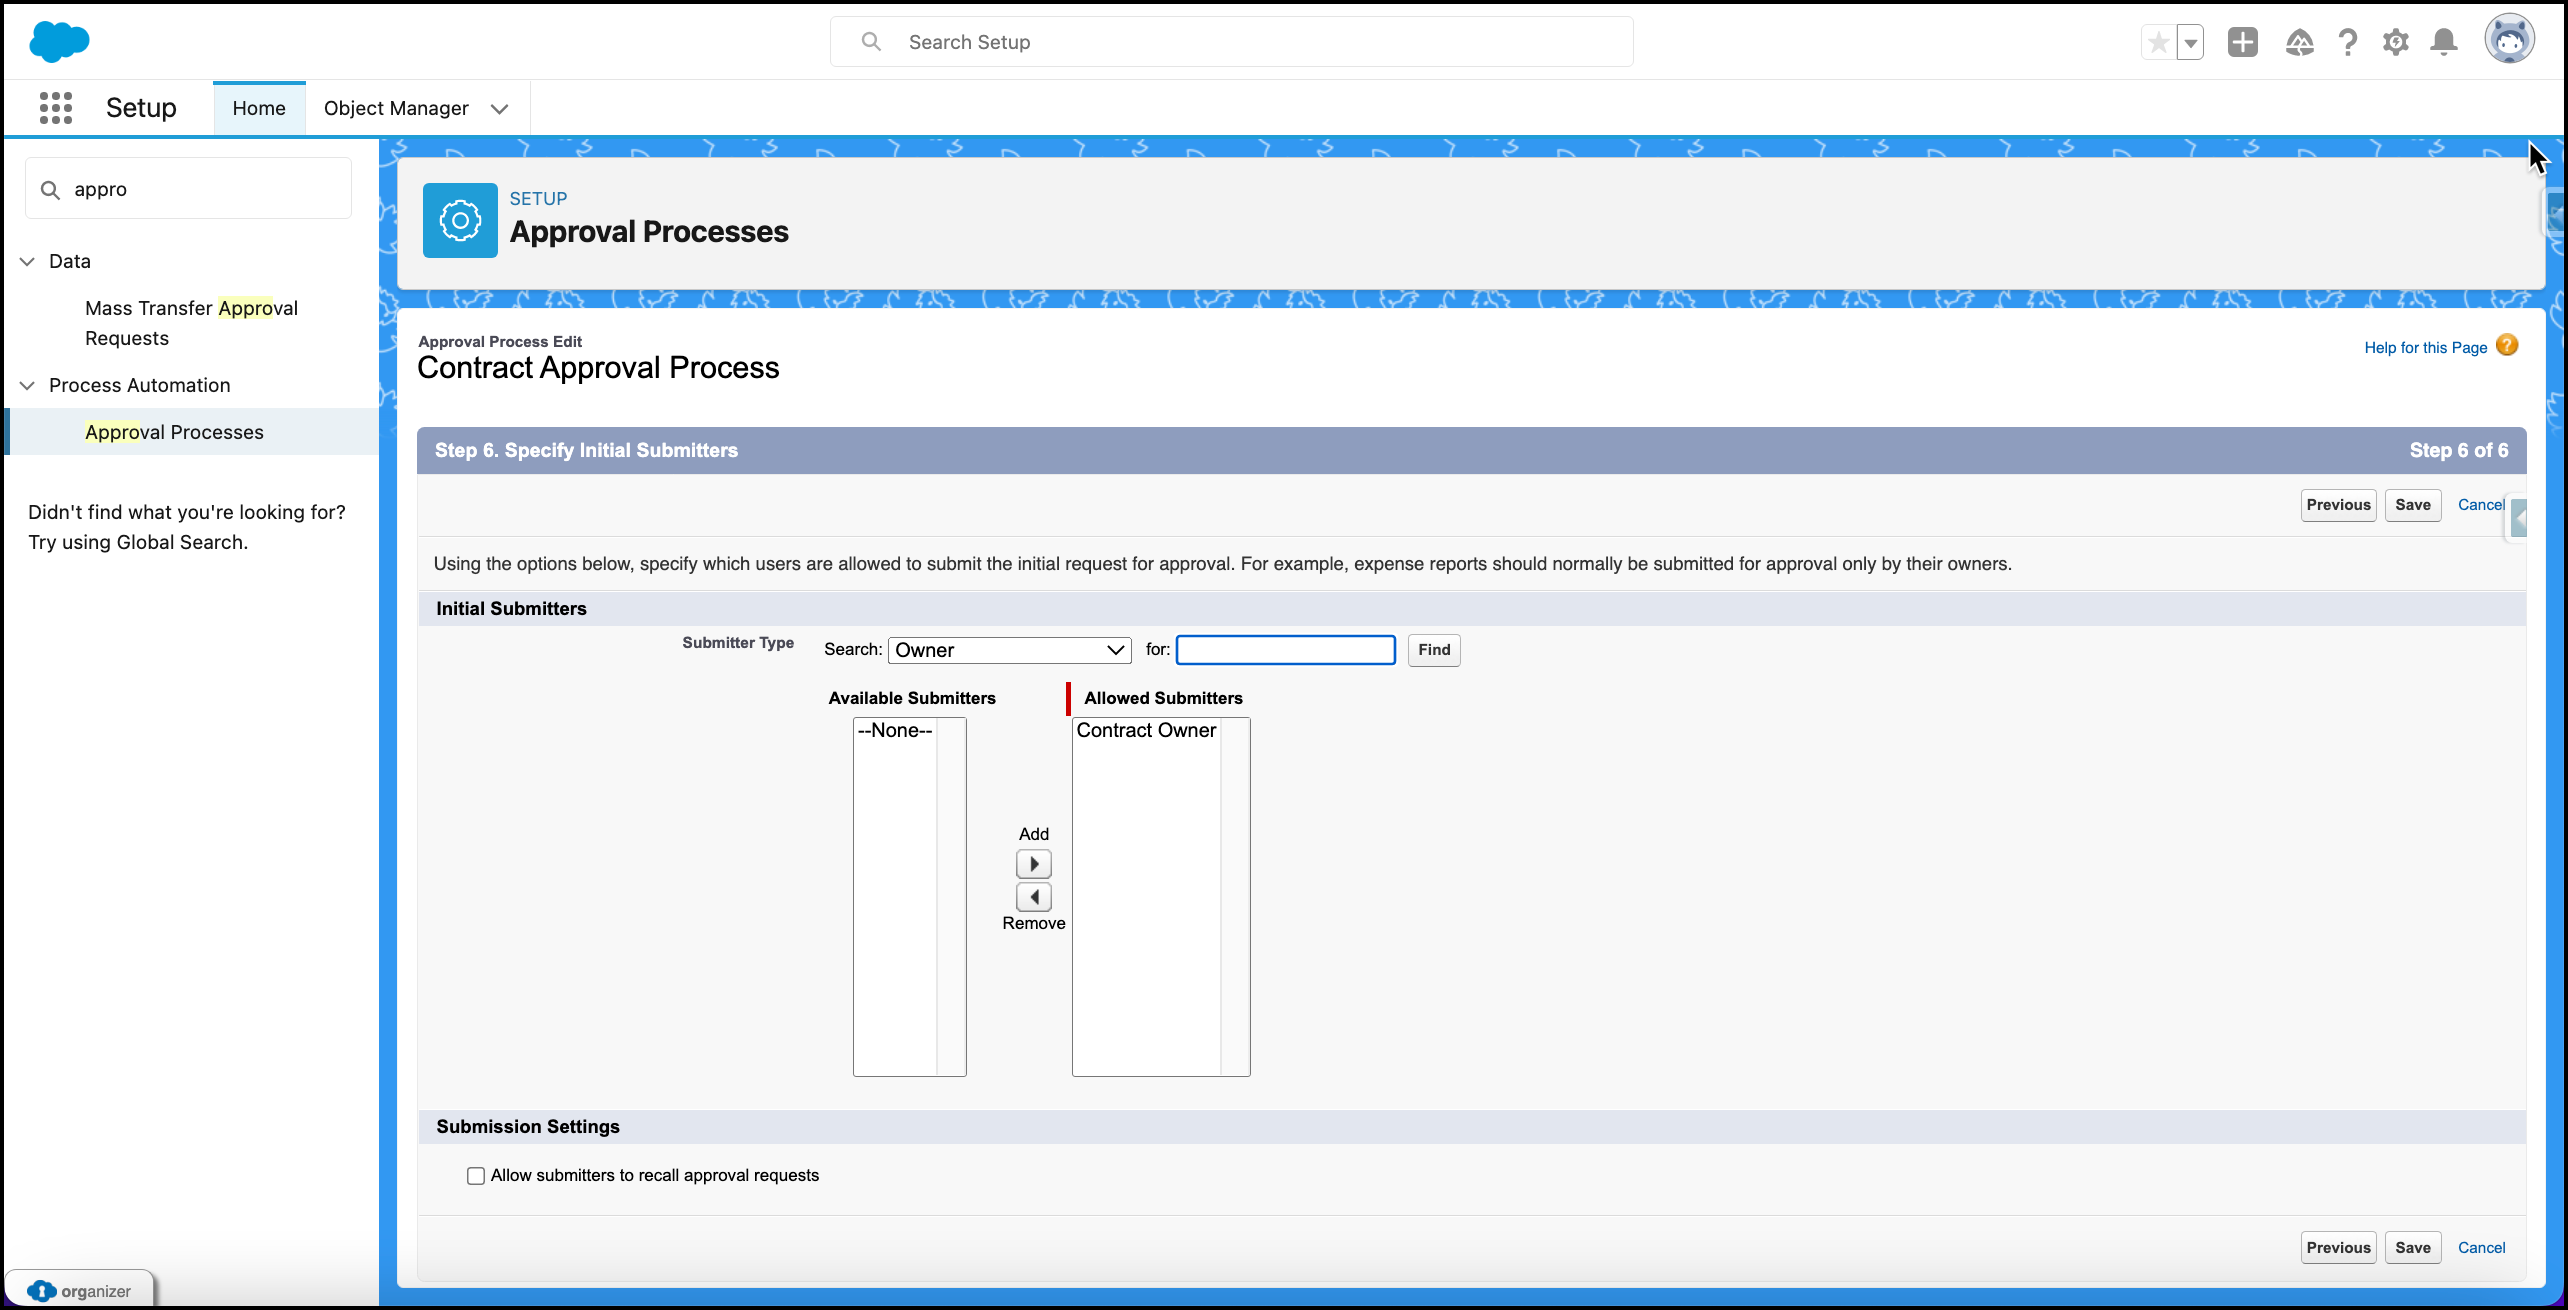Click the Find button
Screen dimensions: 2568x1310
tap(1433, 650)
